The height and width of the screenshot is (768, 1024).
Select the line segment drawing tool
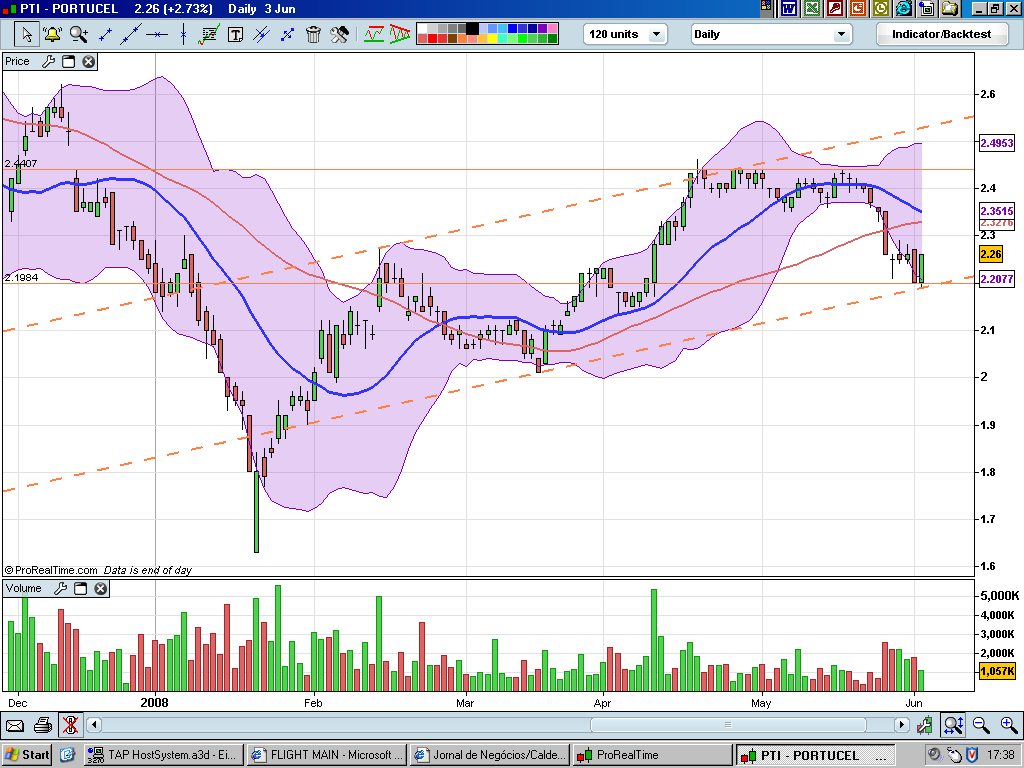point(104,34)
